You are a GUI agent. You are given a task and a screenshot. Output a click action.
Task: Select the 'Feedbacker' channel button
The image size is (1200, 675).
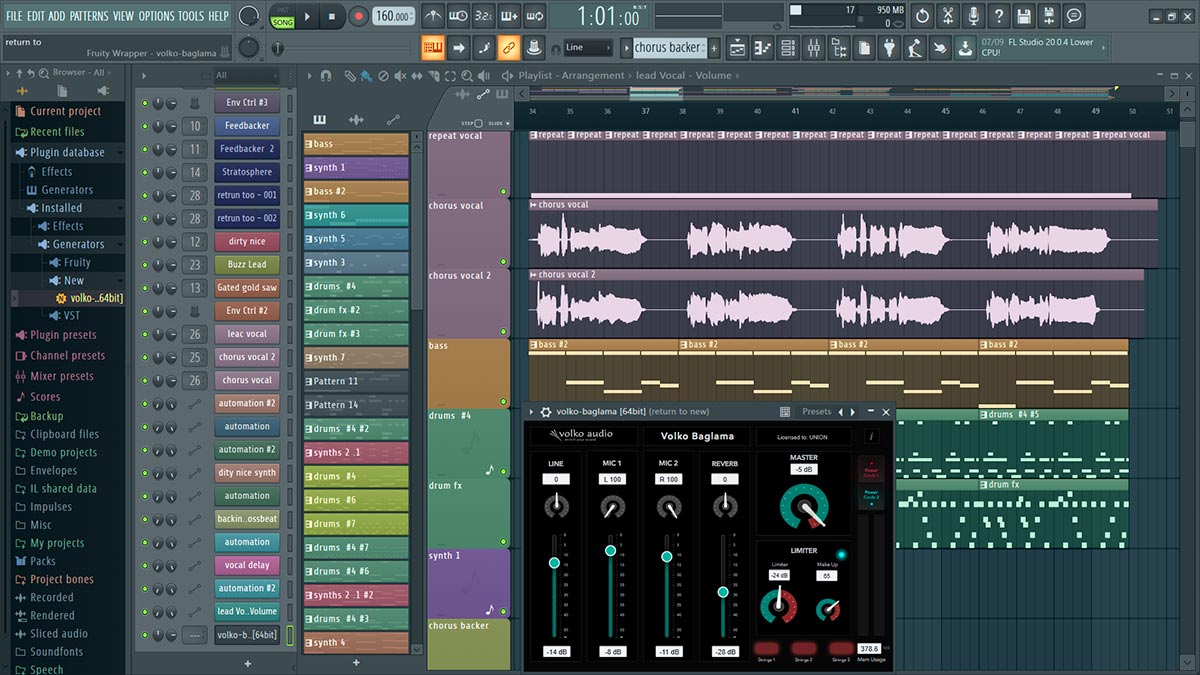coord(247,126)
